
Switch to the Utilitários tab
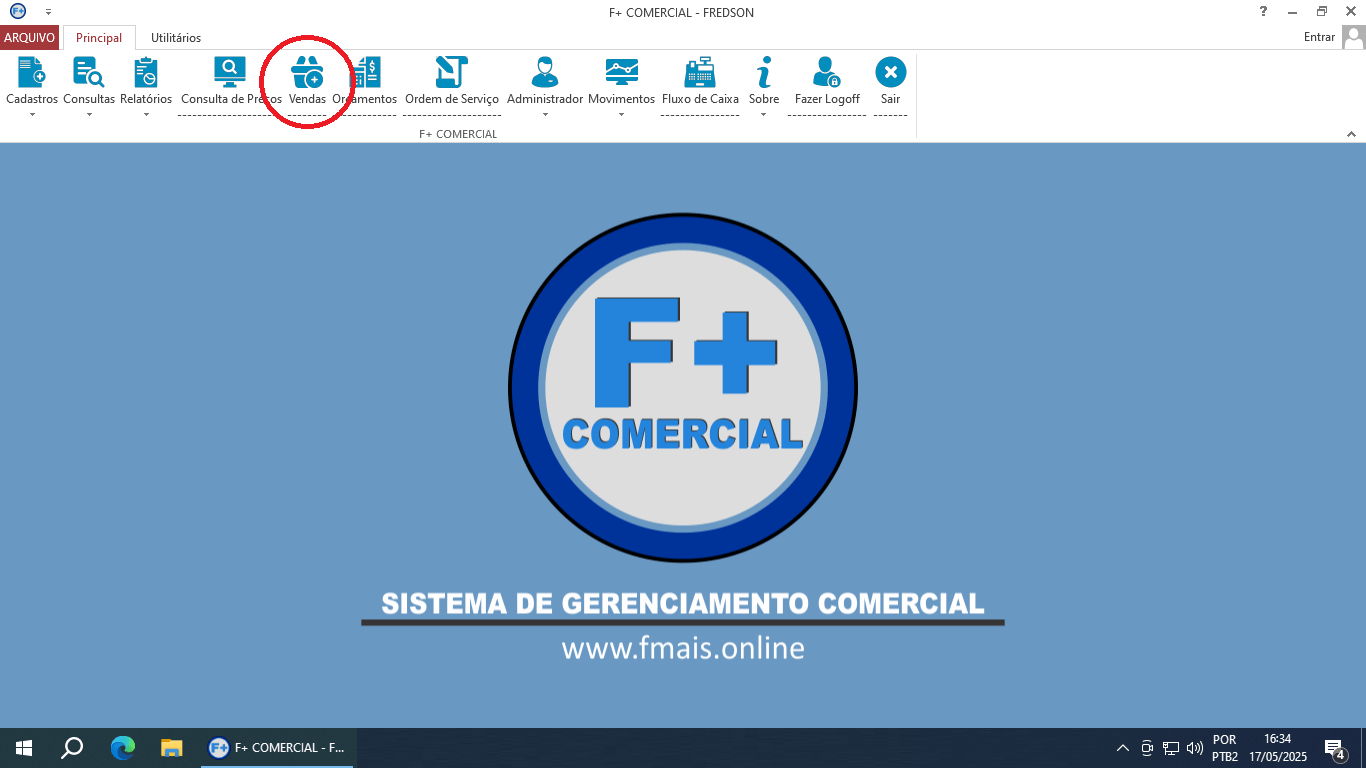[176, 38]
